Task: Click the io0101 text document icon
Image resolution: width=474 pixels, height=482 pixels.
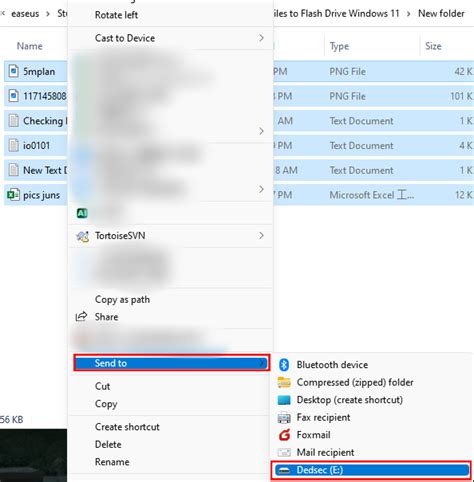Action: (13, 145)
